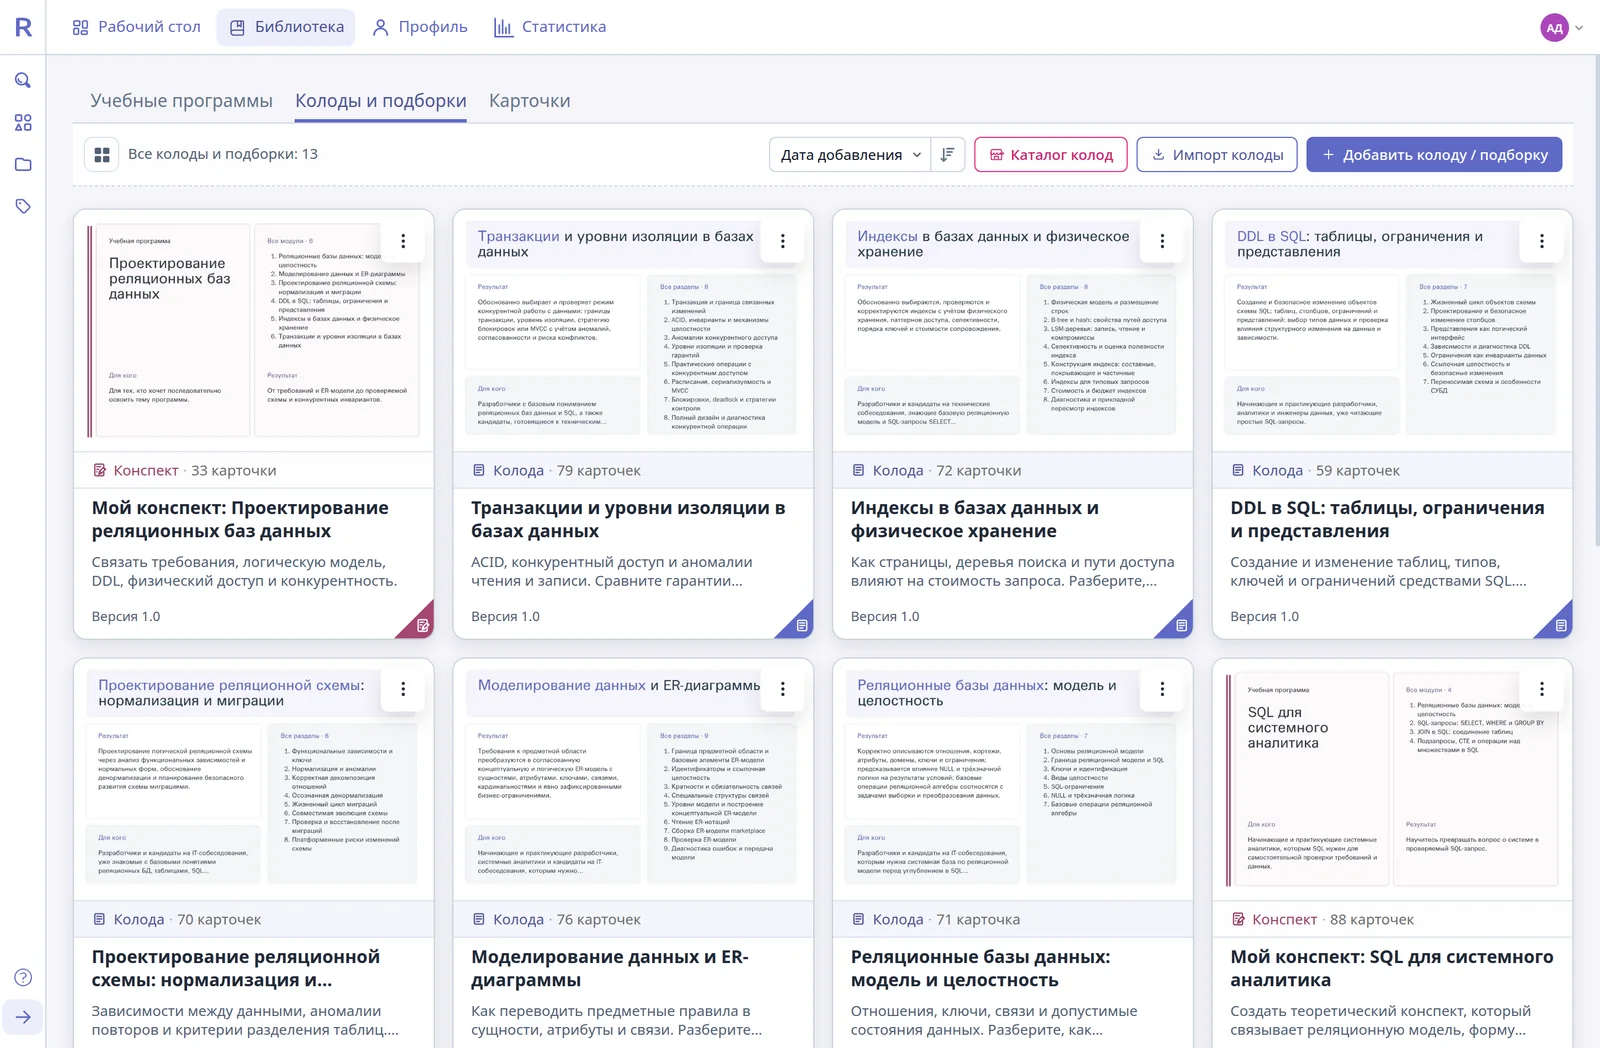Click the page vertical scrollbar

[x=1595, y=300]
